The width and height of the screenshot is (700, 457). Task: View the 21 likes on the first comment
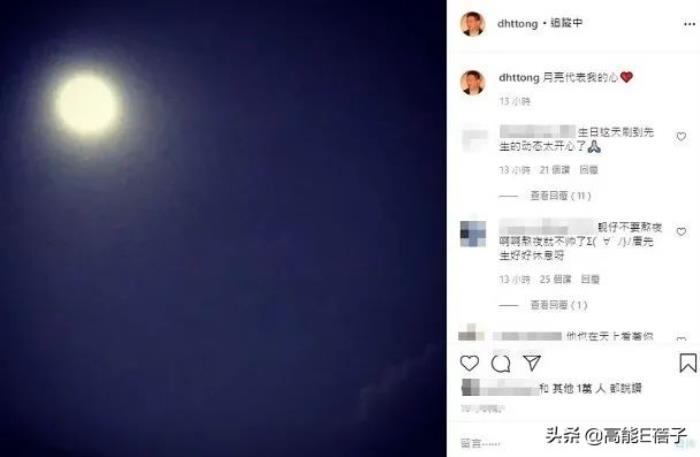554,170
